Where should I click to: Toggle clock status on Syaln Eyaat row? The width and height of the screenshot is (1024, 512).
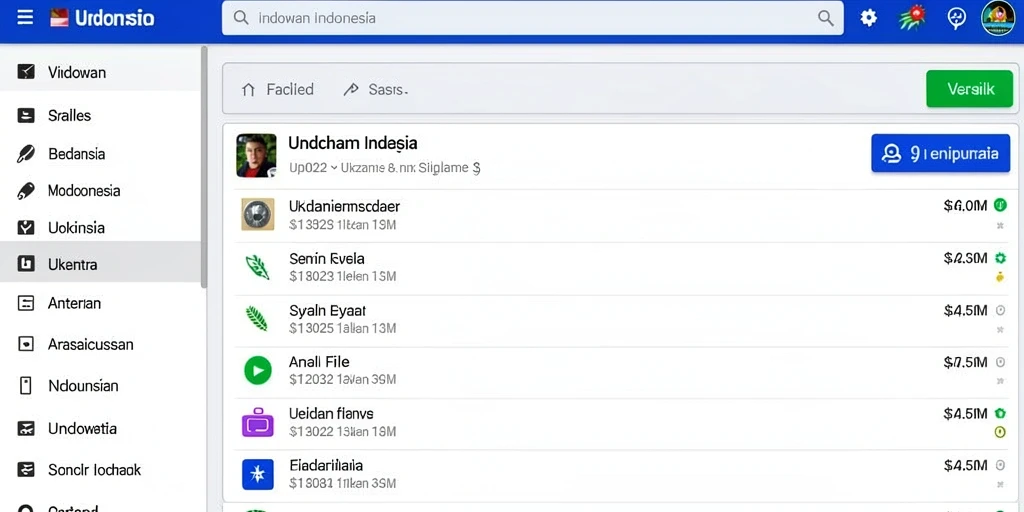[1000, 310]
